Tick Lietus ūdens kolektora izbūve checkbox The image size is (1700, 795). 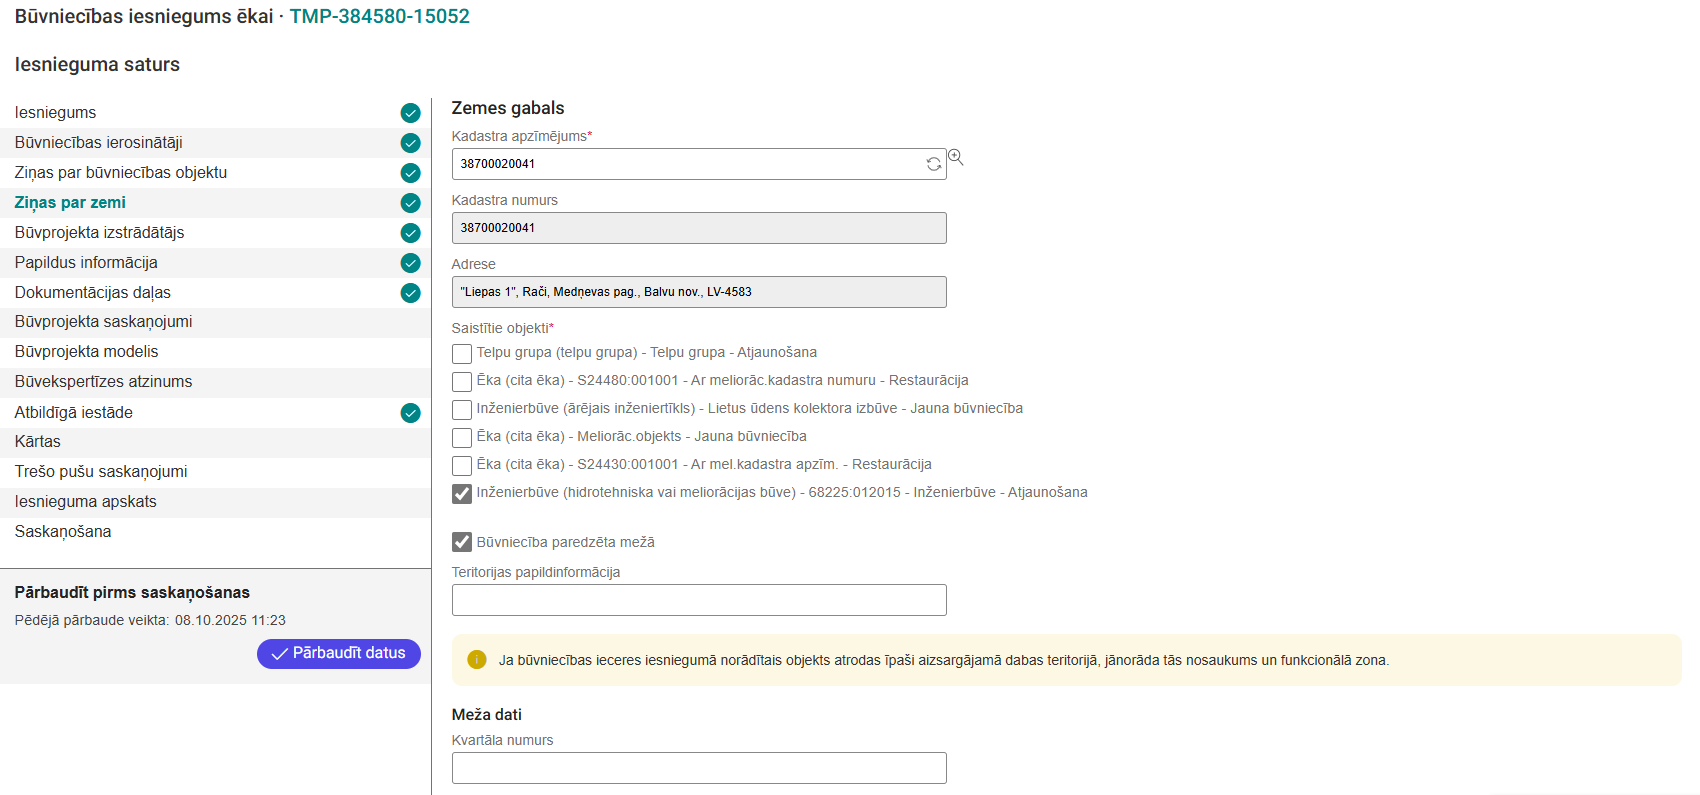(x=462, y=410)
